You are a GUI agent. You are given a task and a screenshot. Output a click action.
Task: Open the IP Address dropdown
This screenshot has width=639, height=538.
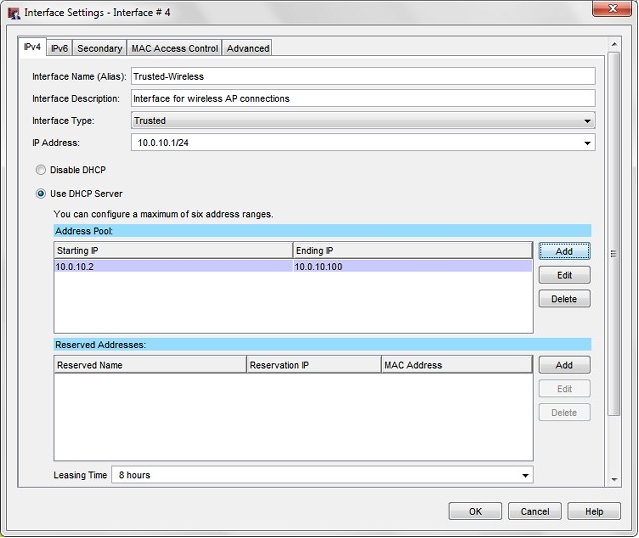363,143
